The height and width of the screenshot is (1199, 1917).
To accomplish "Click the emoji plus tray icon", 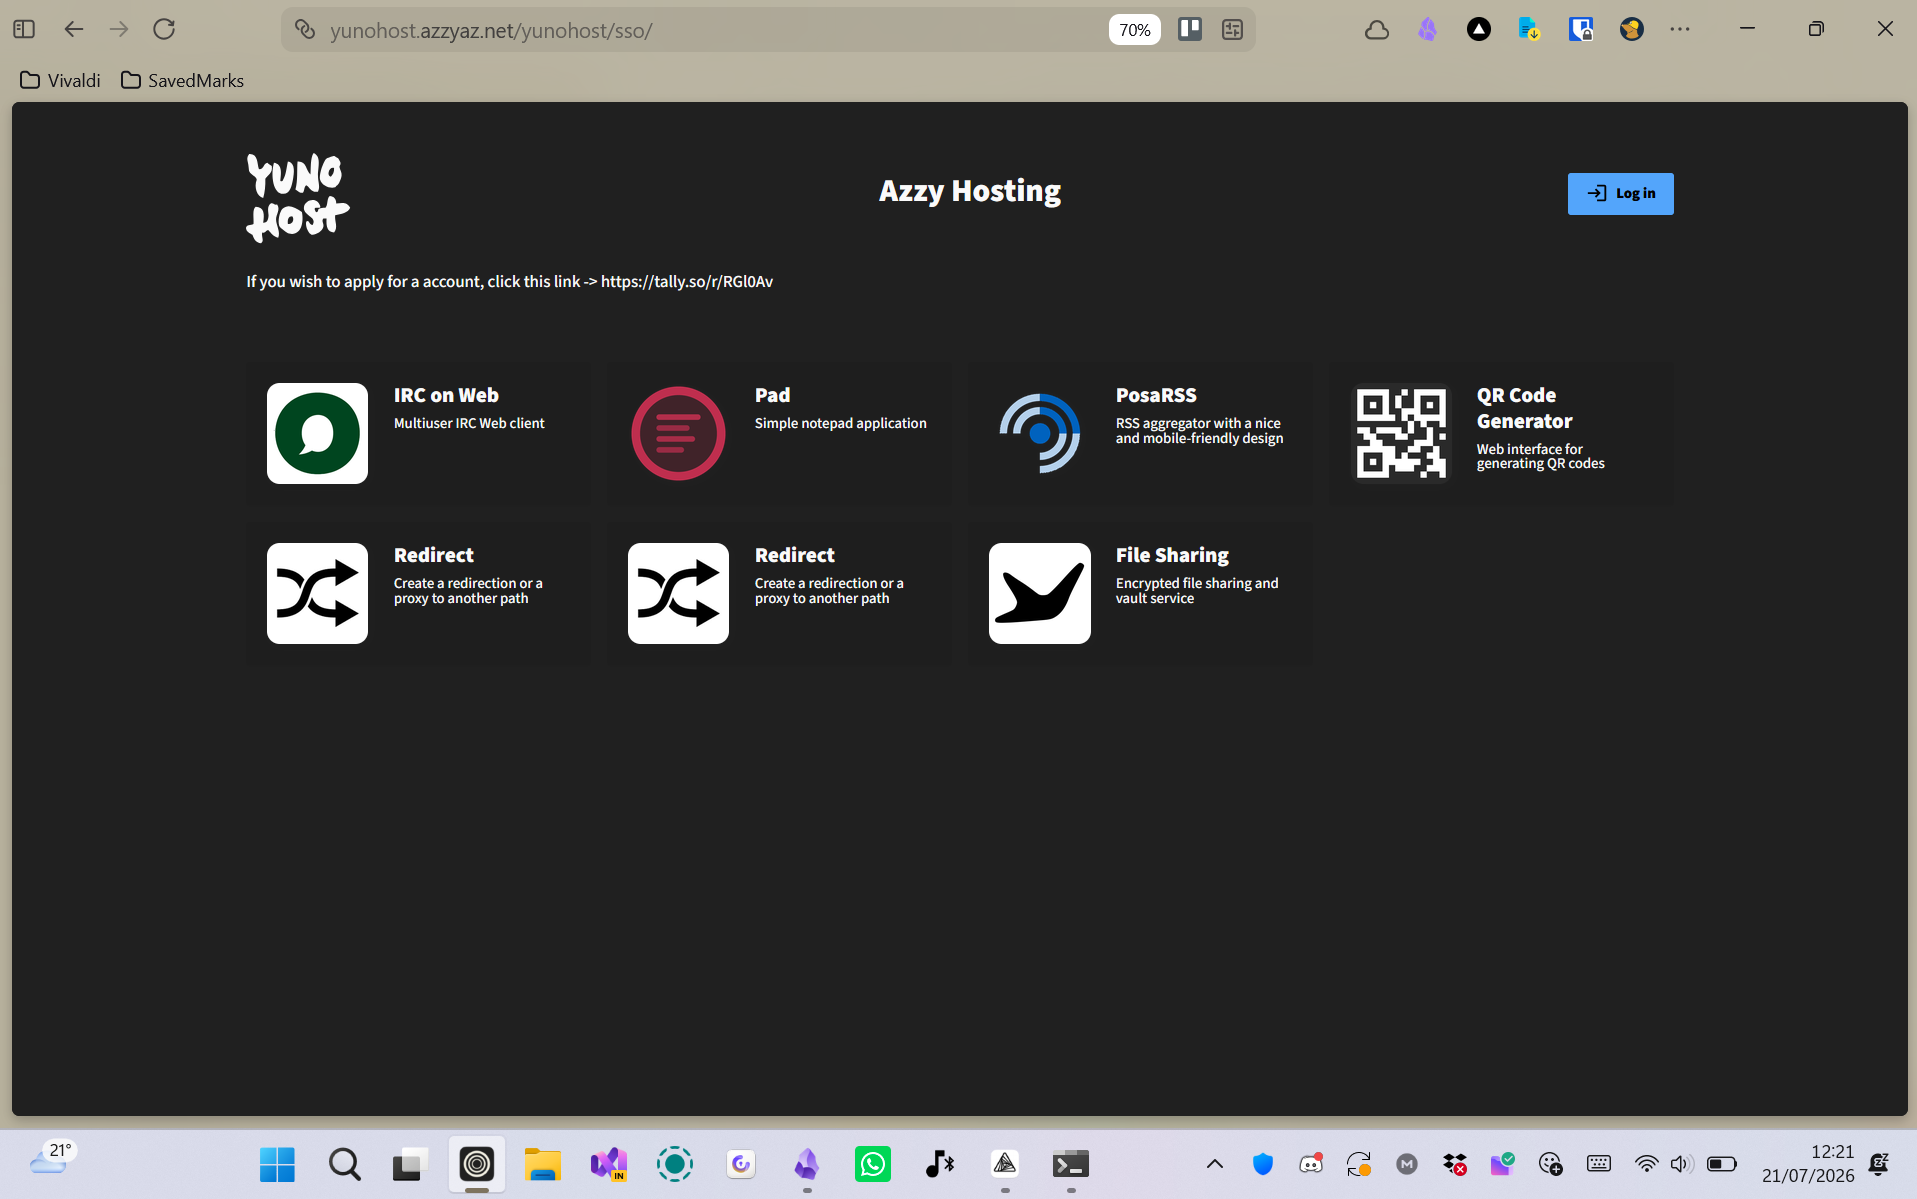I will pyautogui.click(x=1551, y=1164).
